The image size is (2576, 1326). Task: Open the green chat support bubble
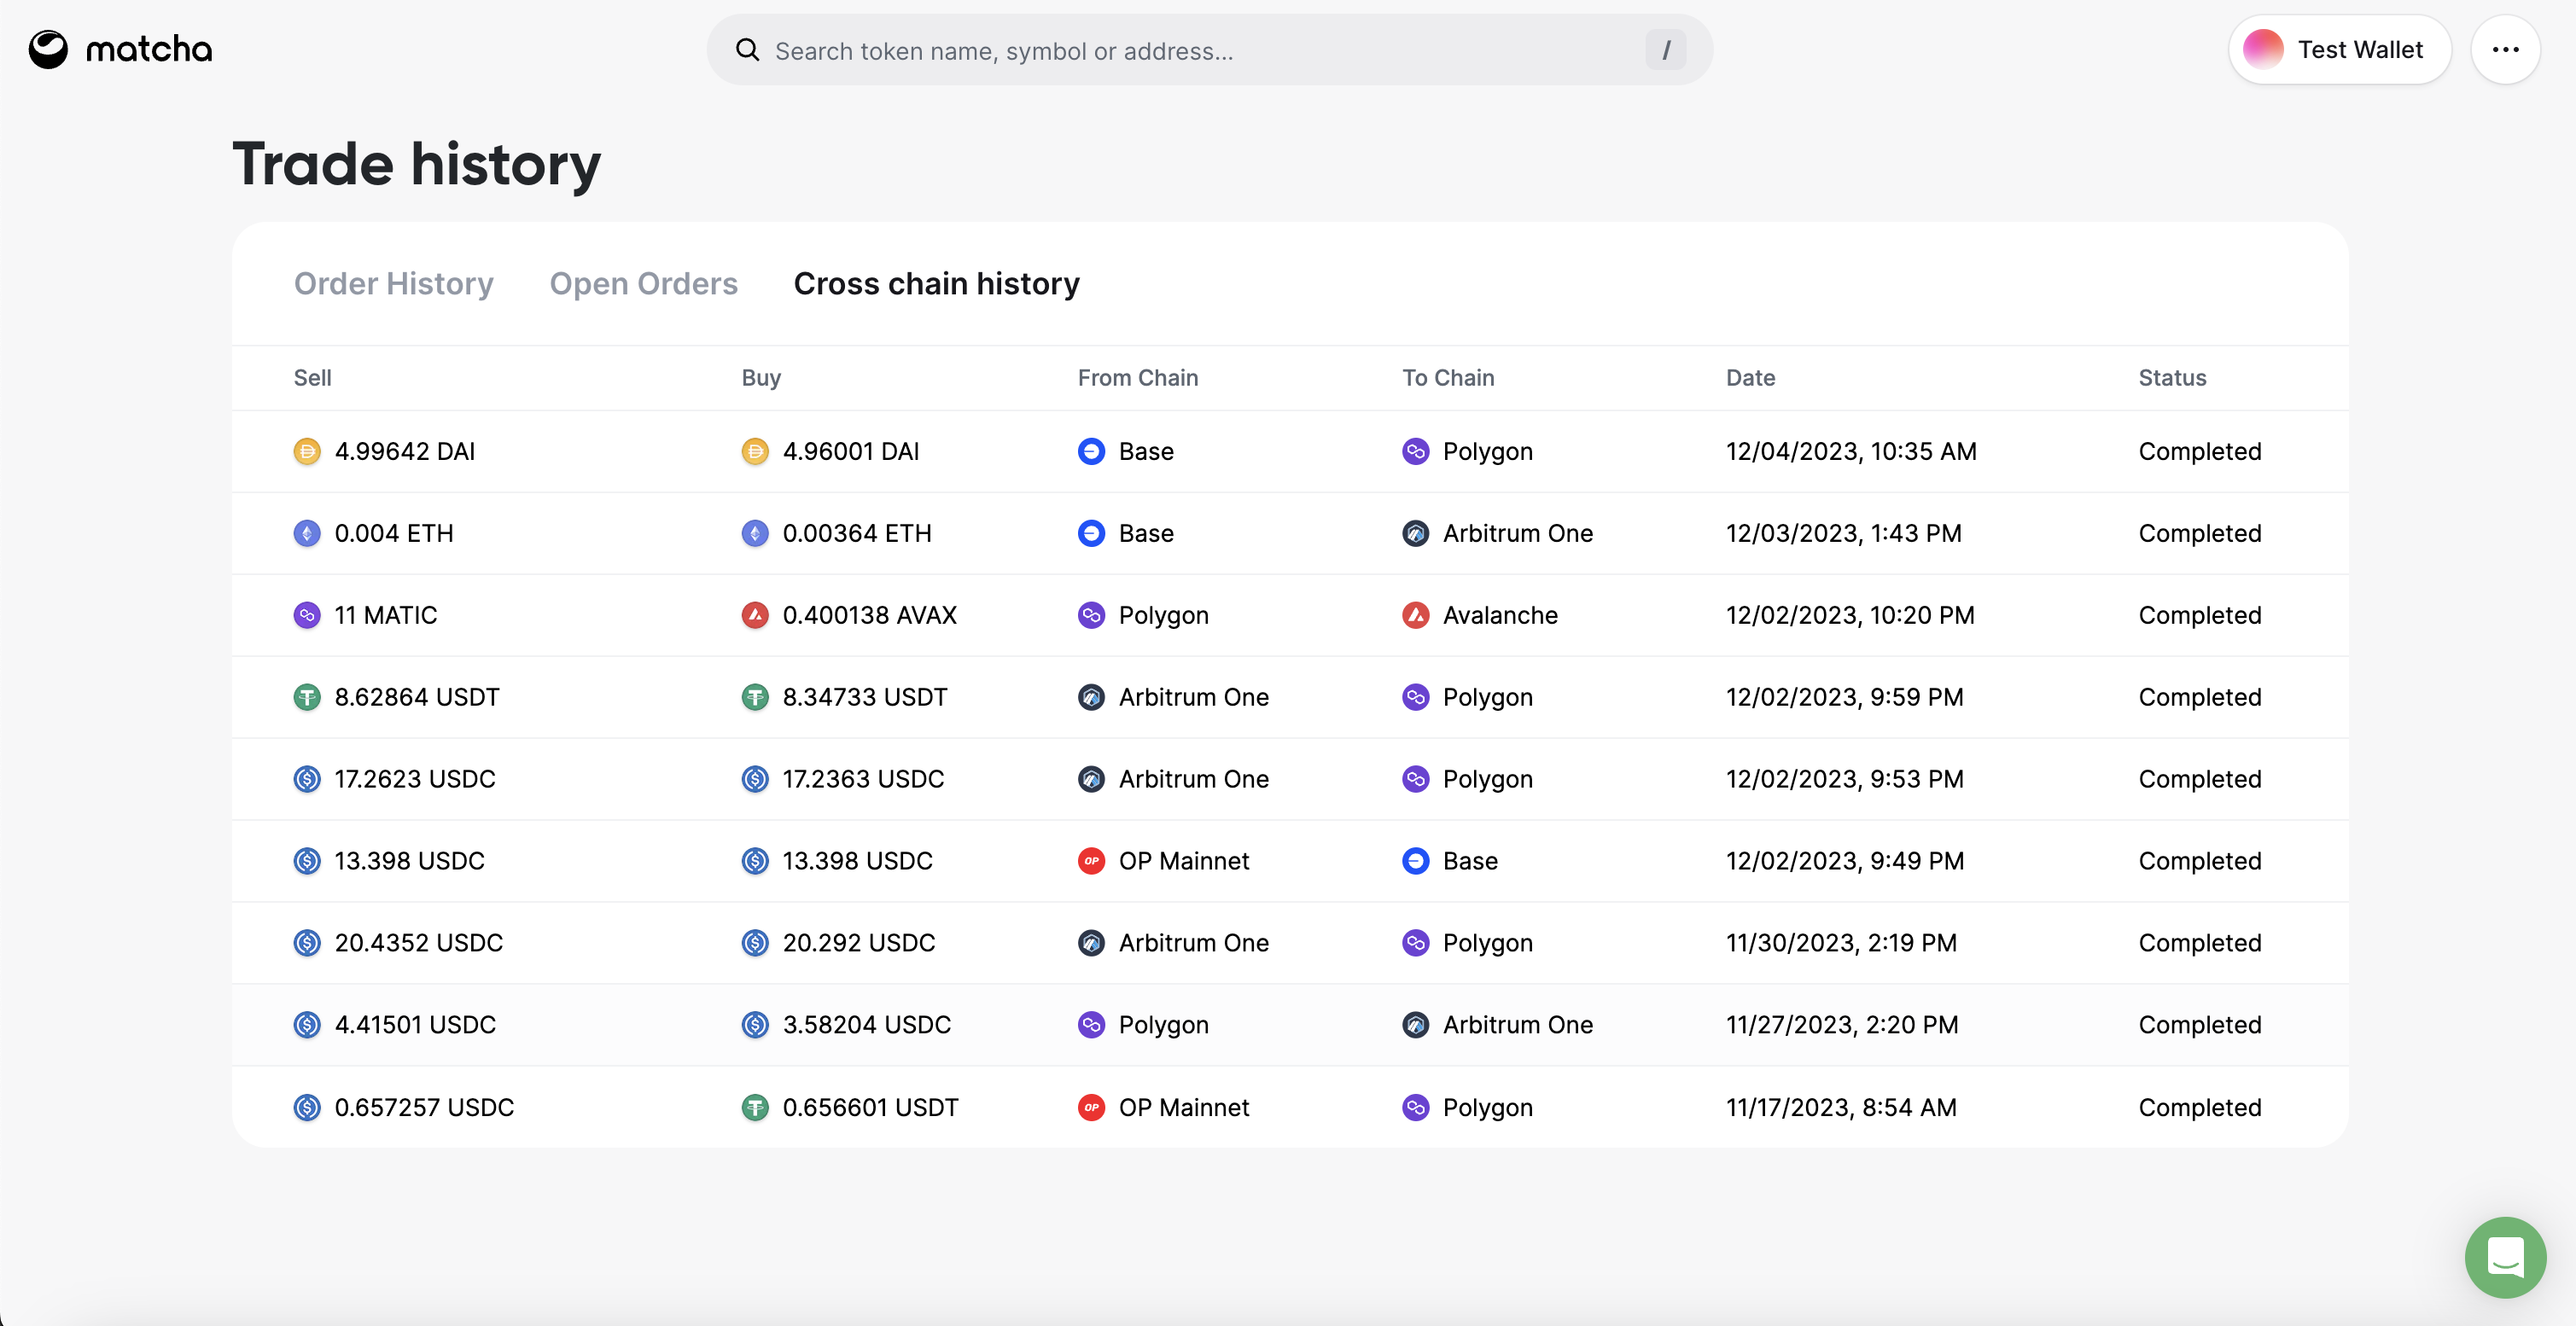click(2505, 1256)
